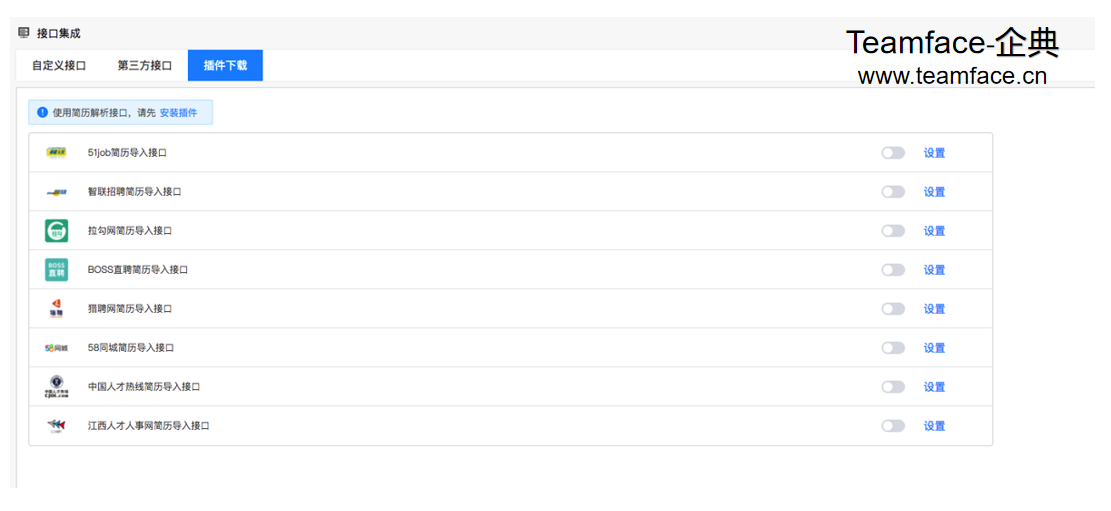The height and width of the screenshot is (511, 1111).
Task: Open the 第三方接口 tab
Action: [x=145, y=65]
